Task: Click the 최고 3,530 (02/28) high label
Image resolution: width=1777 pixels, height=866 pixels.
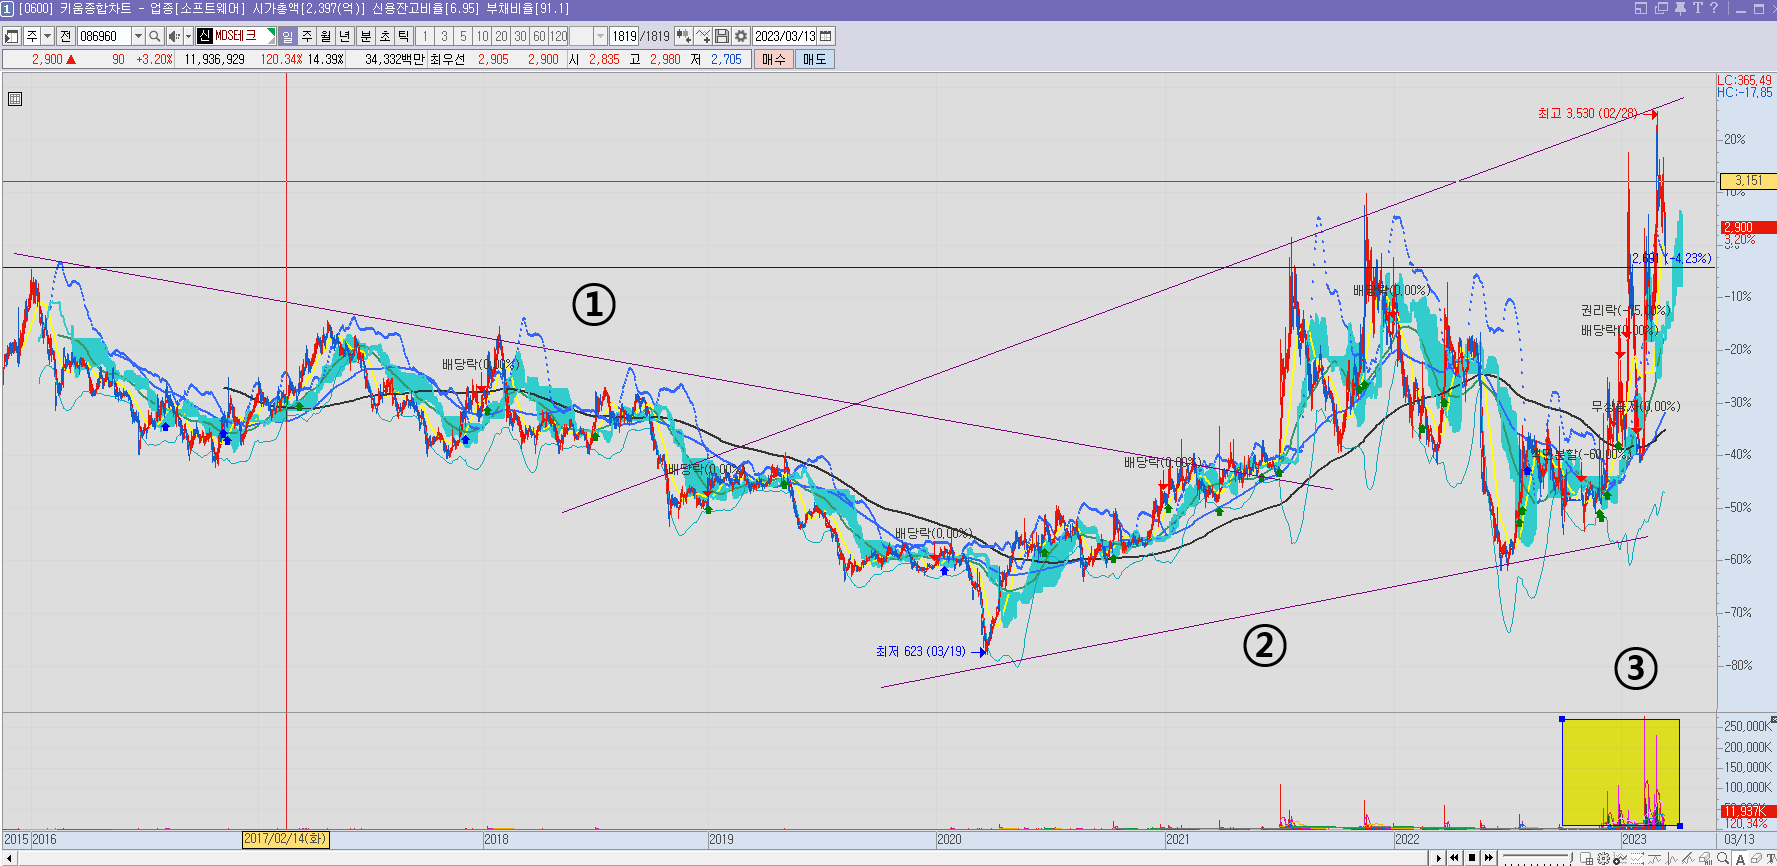Action: pos(1587,113)
